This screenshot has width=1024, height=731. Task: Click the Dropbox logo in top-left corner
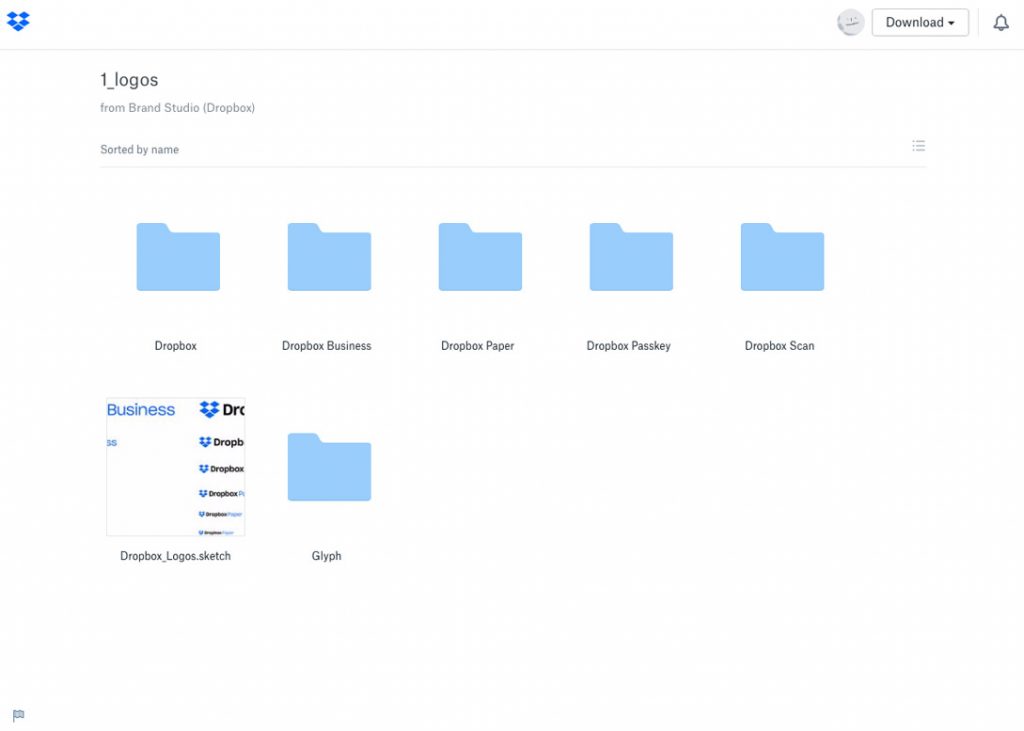[x=18, y=22]
